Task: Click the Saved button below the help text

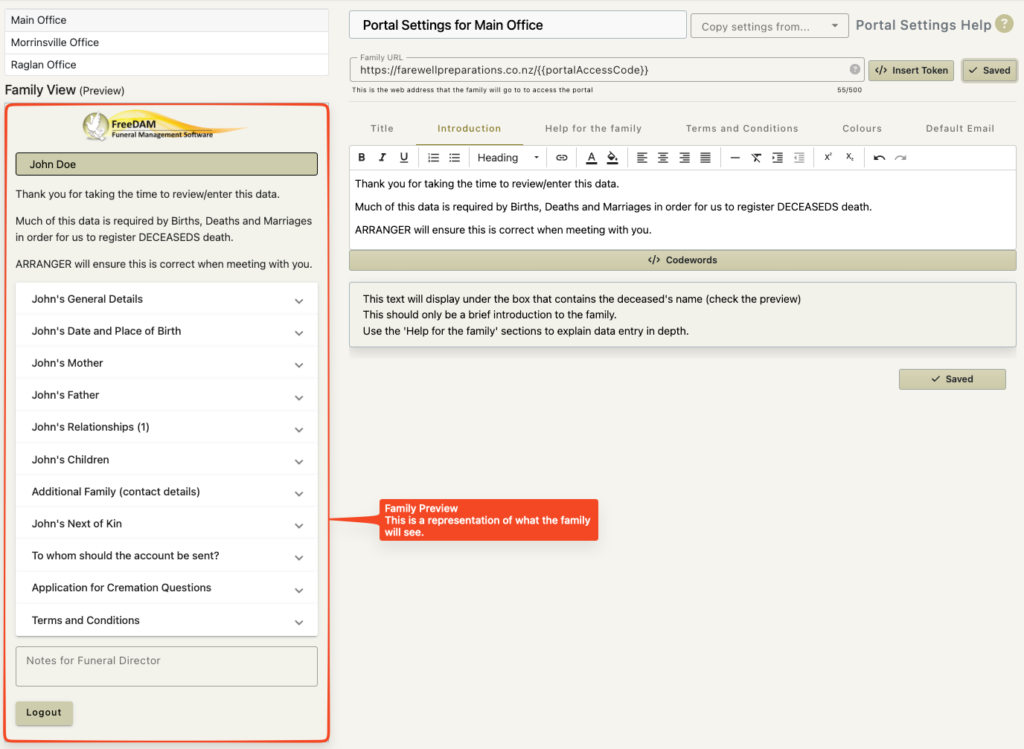Action: [x=952, y=379]
